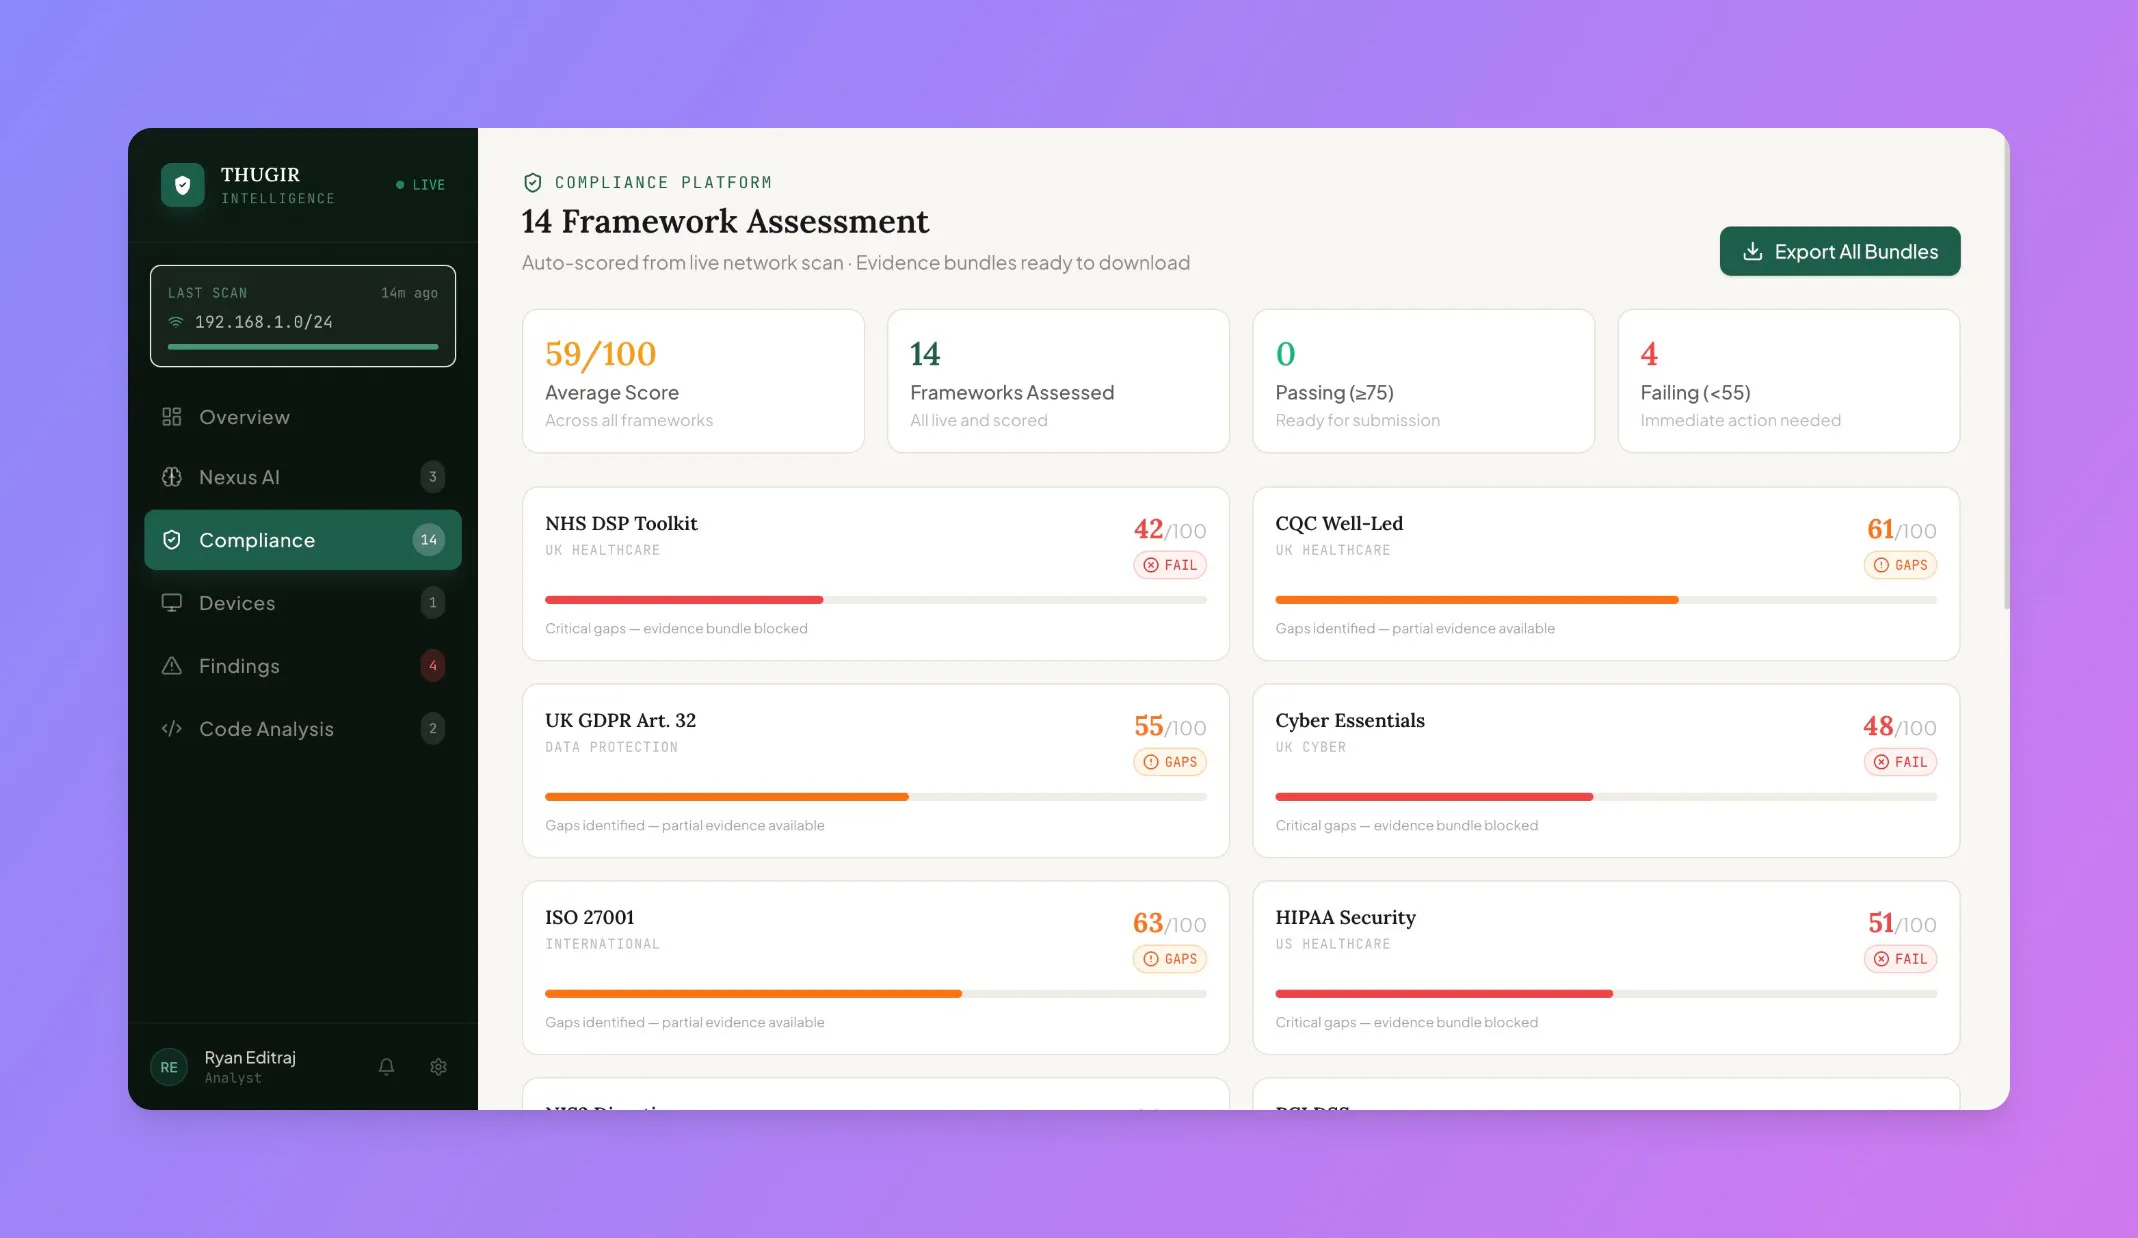Open the Cyber Essentials card title

(x=1350, y=720)
